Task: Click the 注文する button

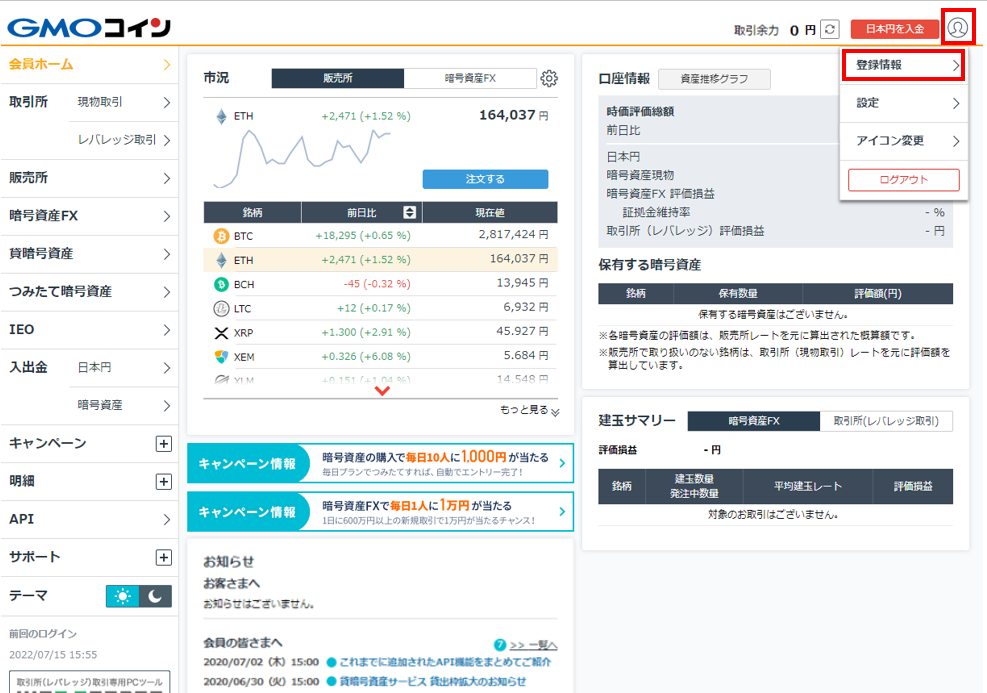Action: pos(485,179)
